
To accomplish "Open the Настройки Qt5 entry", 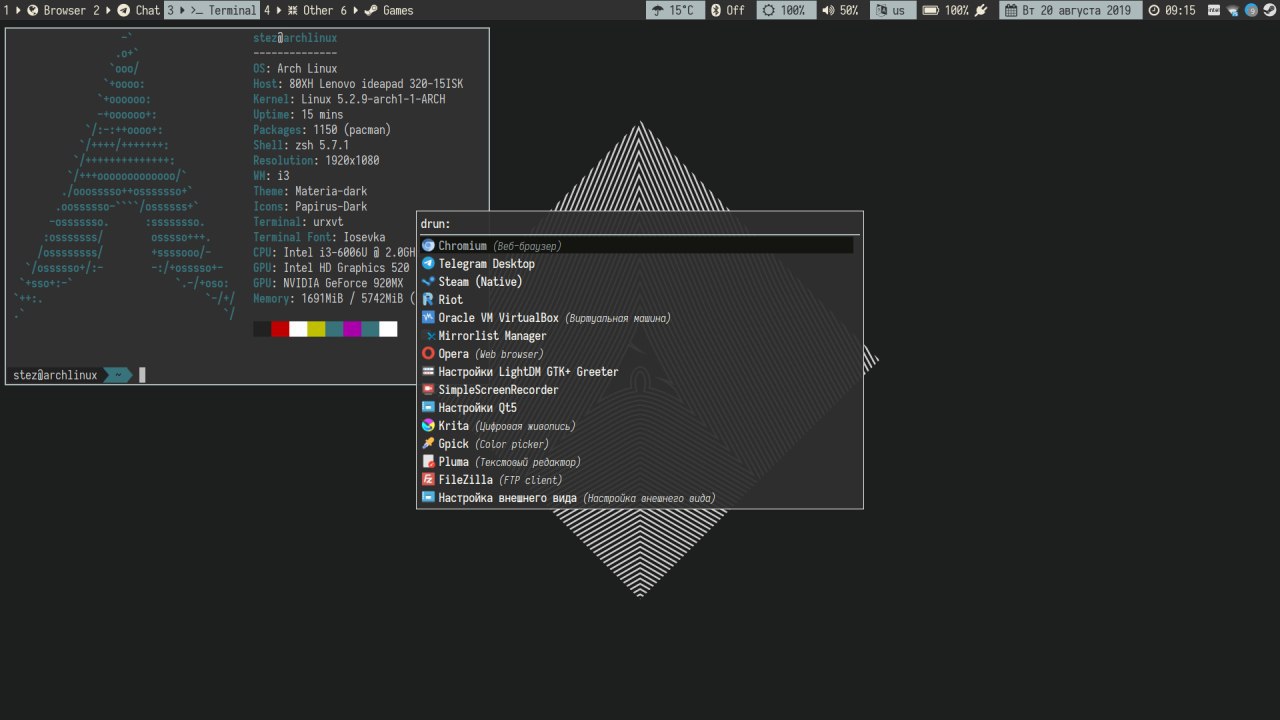I will point(638,408).
